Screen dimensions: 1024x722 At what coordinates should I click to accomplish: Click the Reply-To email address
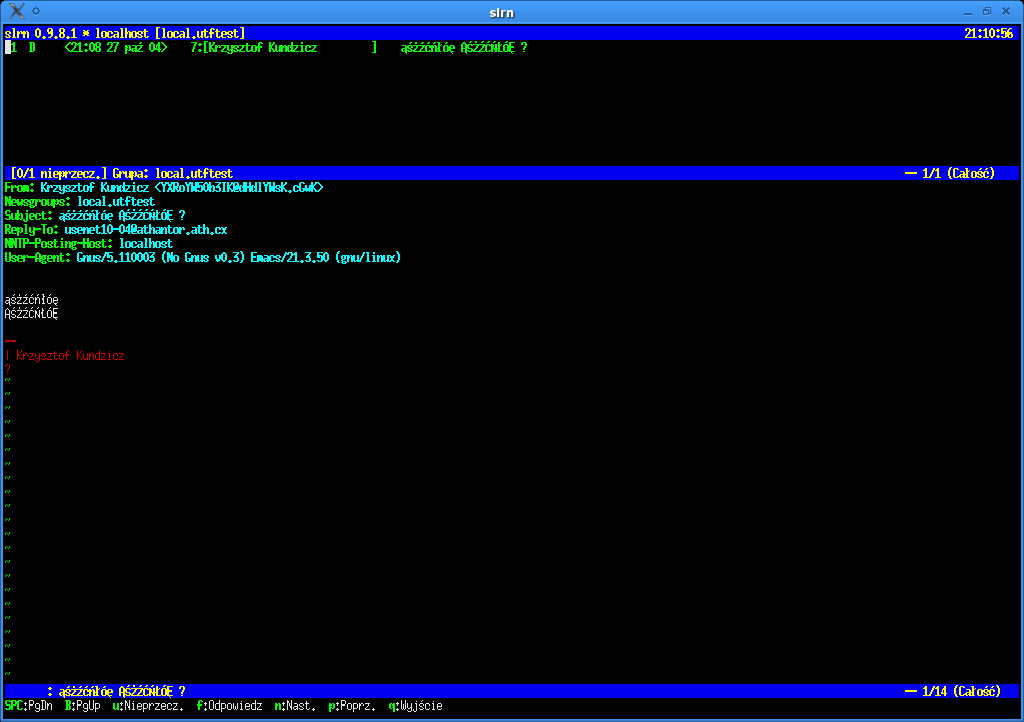pyautogui.click(x=146, y=230)
